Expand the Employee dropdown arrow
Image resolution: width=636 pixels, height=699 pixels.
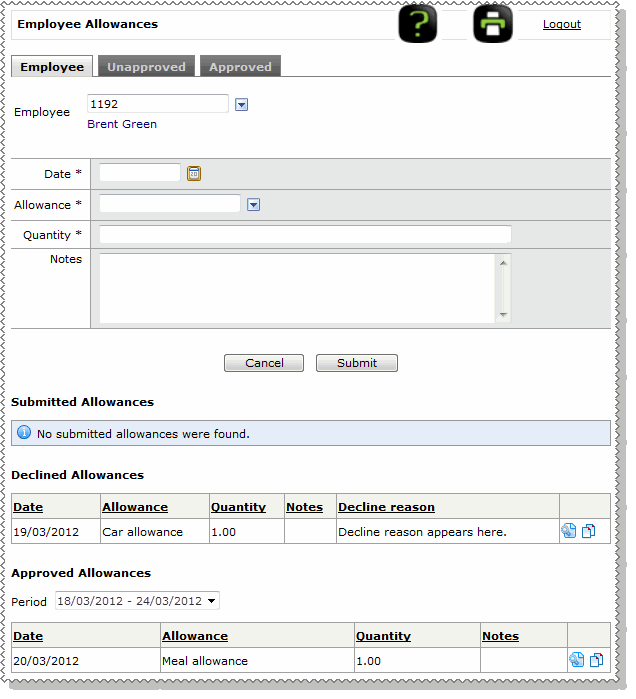point(241,104)
